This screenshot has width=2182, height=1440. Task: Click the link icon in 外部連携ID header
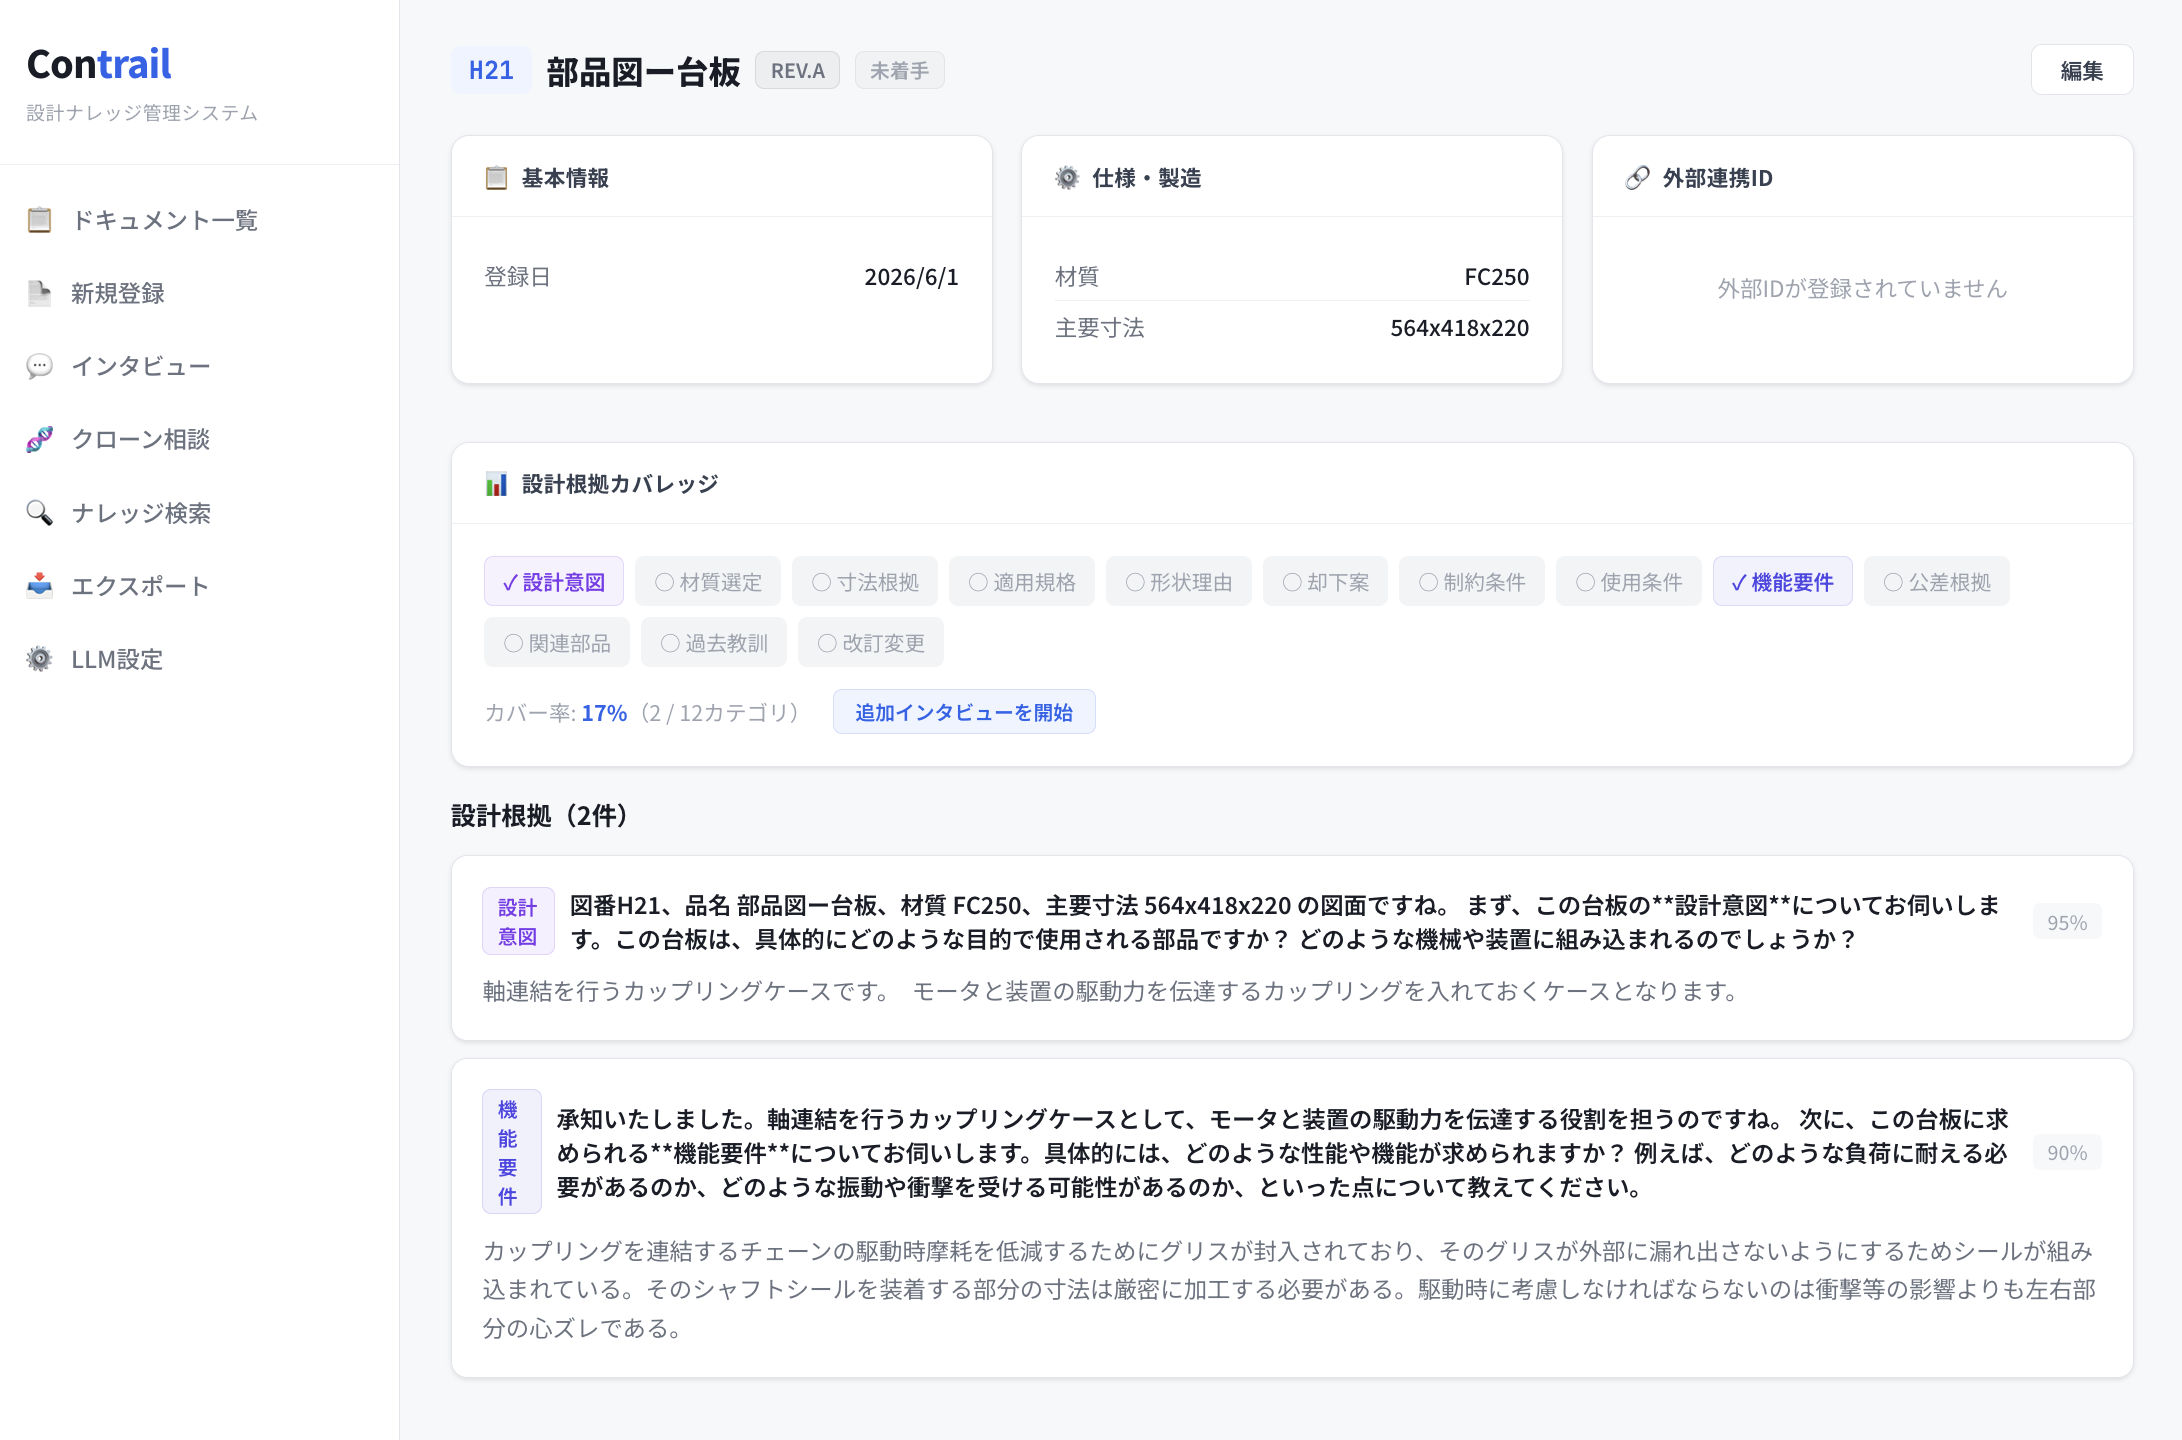pos(1637,178)
